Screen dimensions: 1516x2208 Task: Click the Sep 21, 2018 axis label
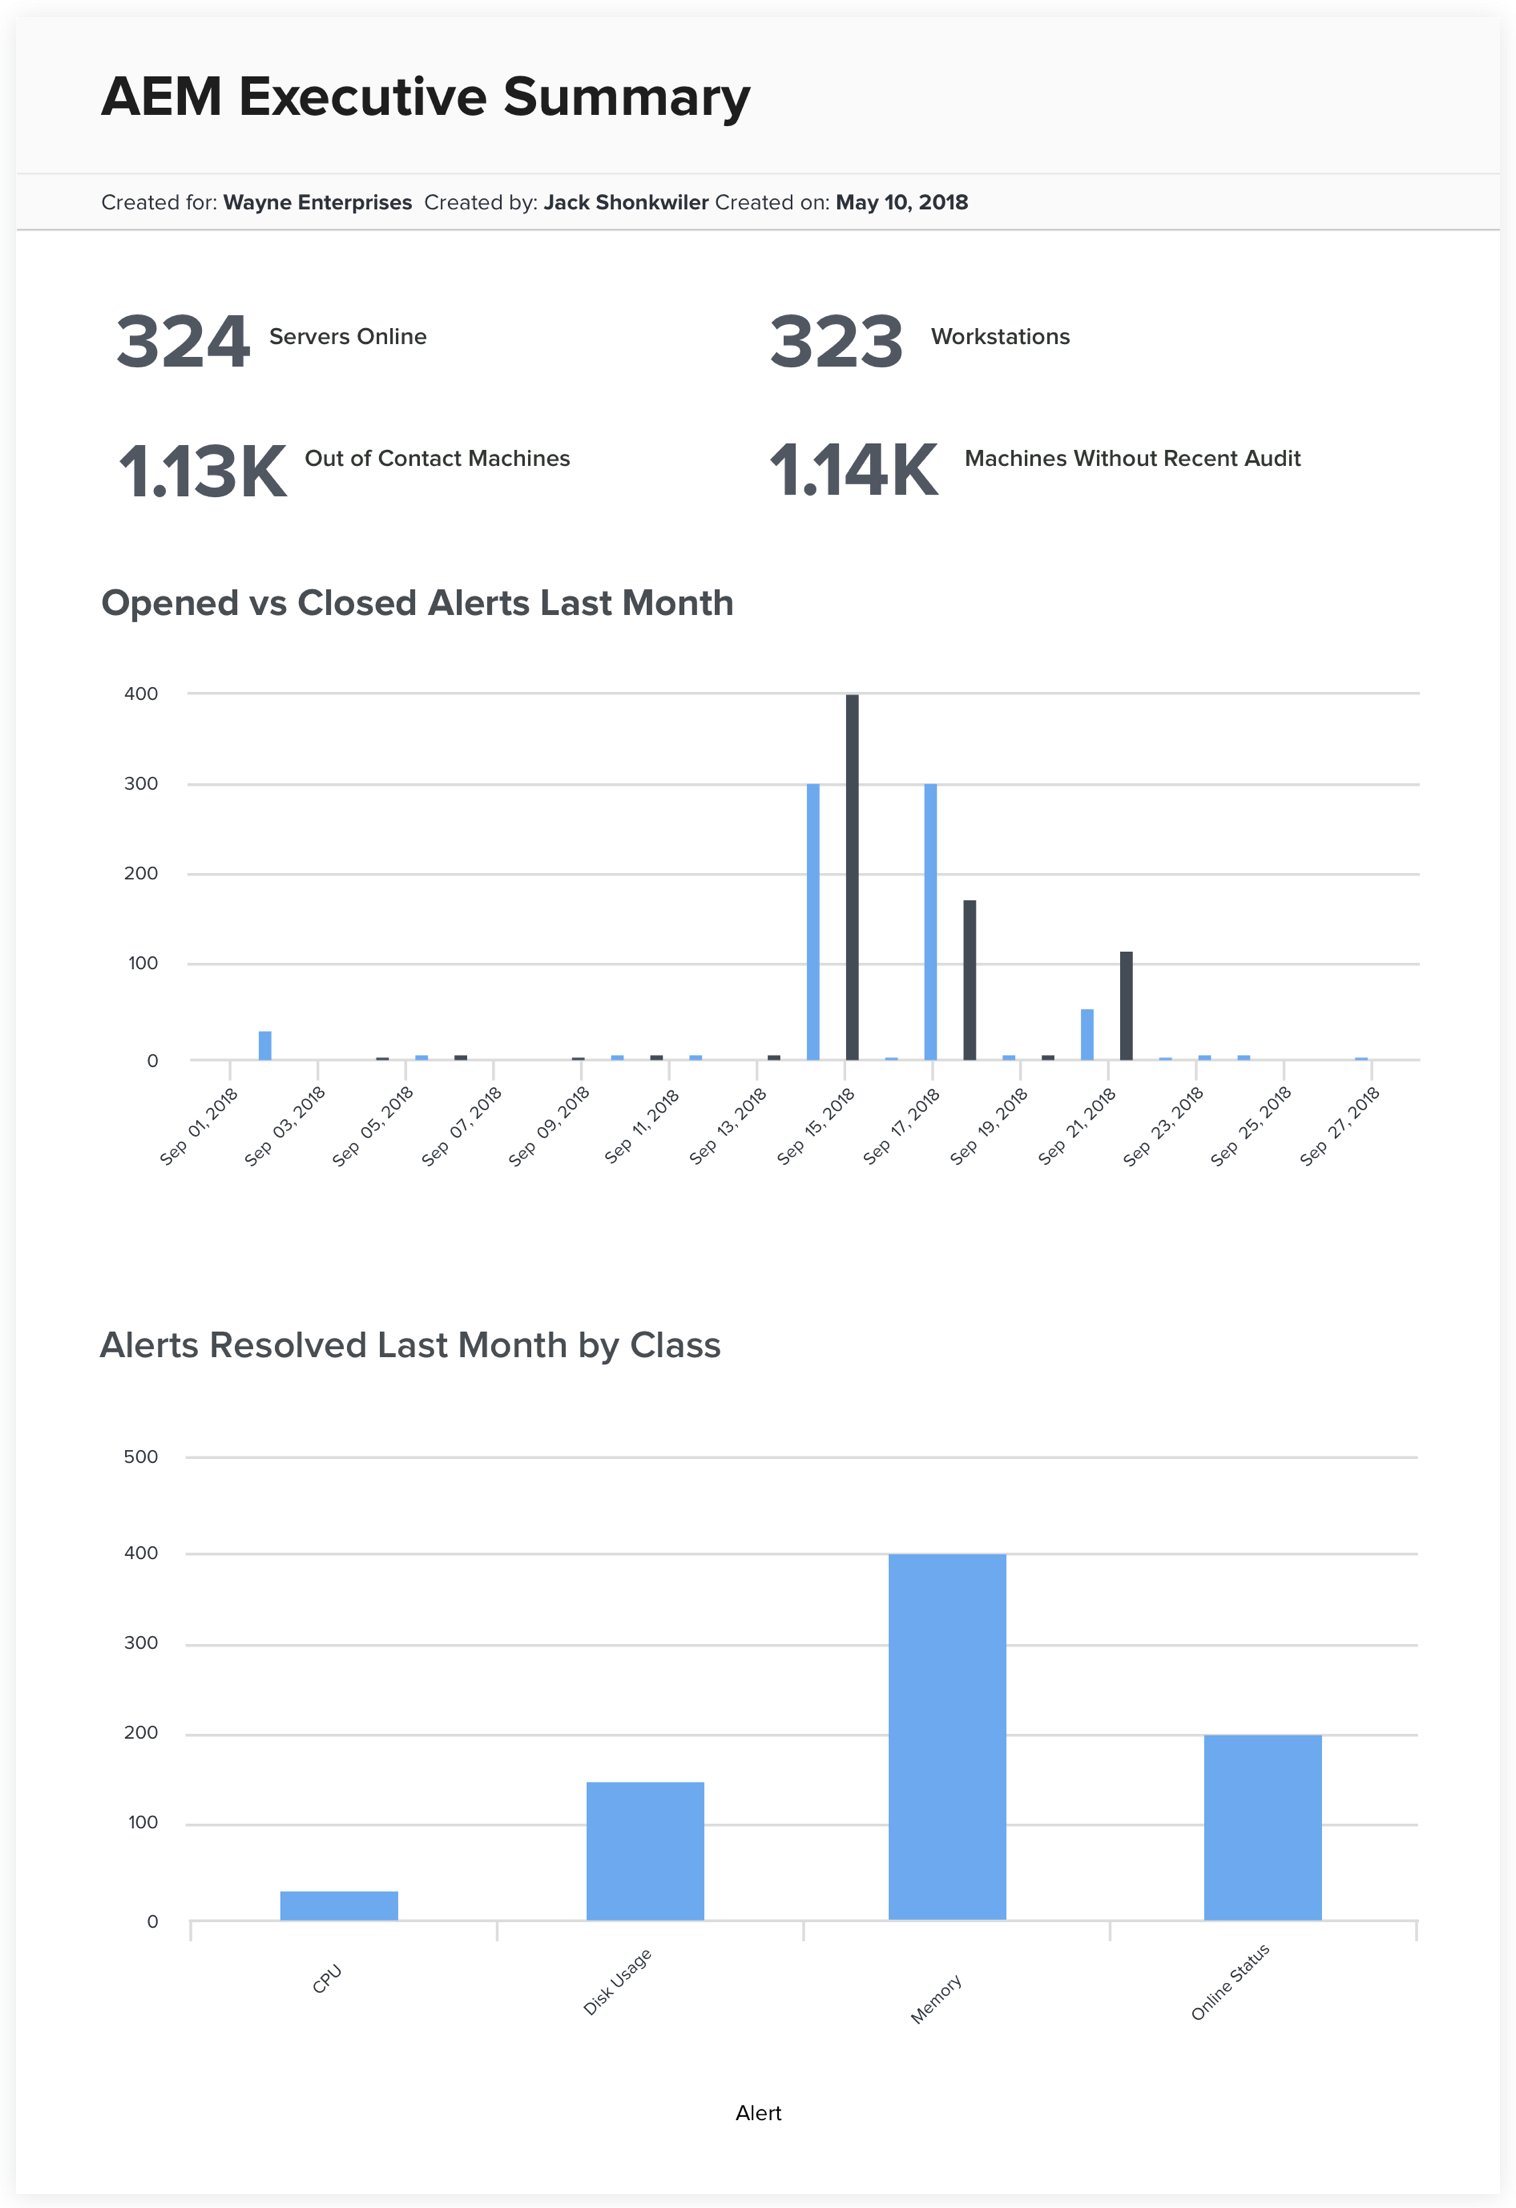pyautogui.click(x=1077, y=1126)
